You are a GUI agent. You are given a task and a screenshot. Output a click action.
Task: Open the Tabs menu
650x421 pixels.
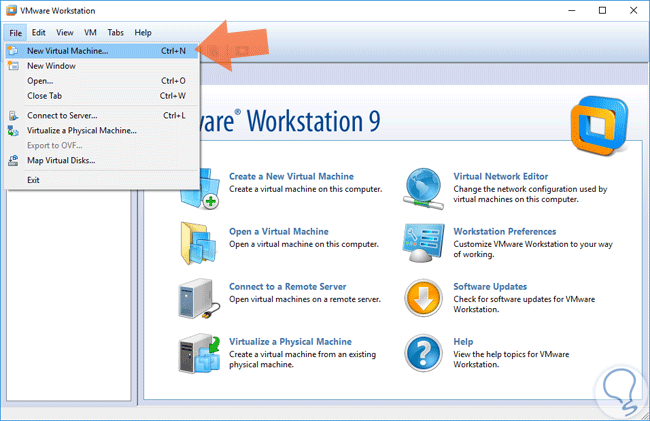pyautogui.click(x=115, y=32)
